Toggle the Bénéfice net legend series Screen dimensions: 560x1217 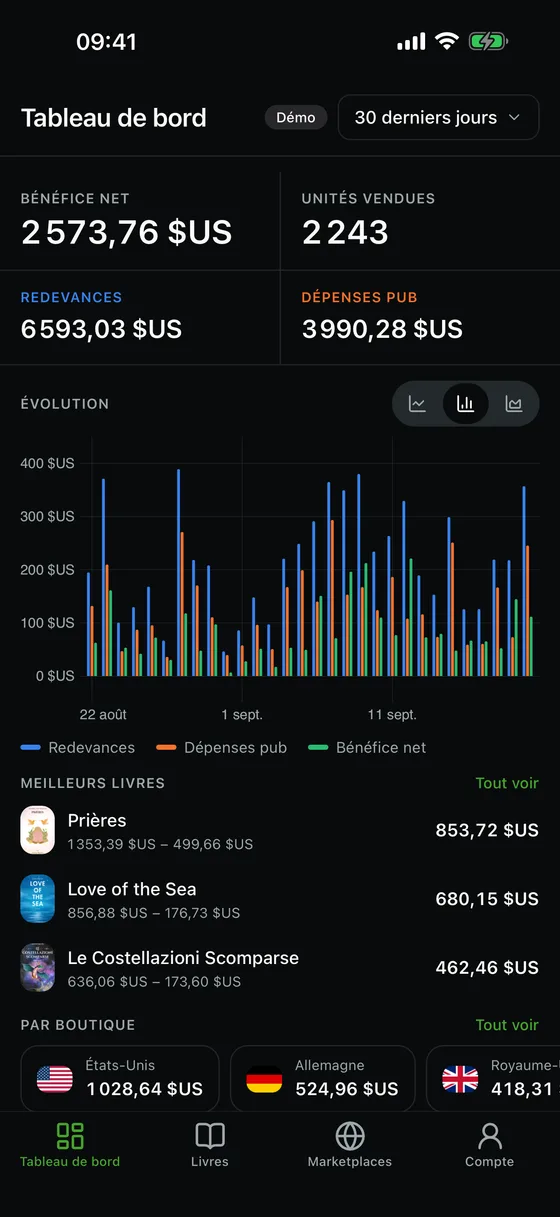[x=367, y=747]
